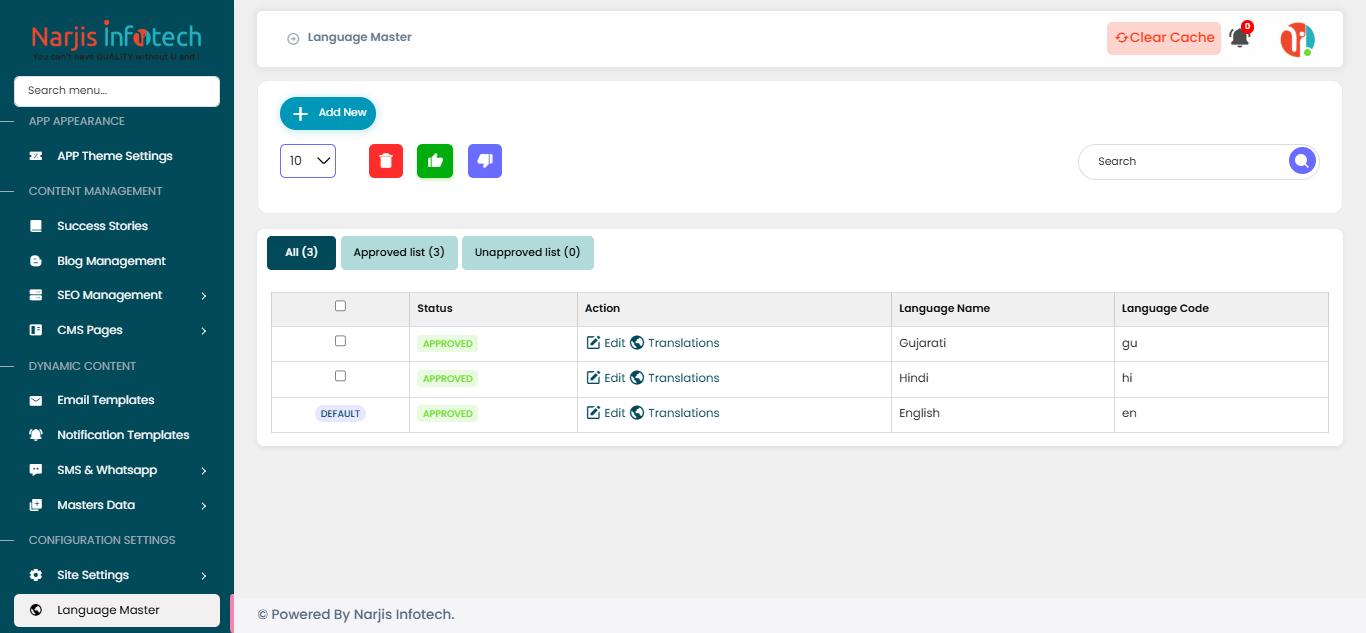The height and width of the screenshot is (633, 1366).
Task: Click the Gujarati row translations globe icon
Action: tap(637, 343)
